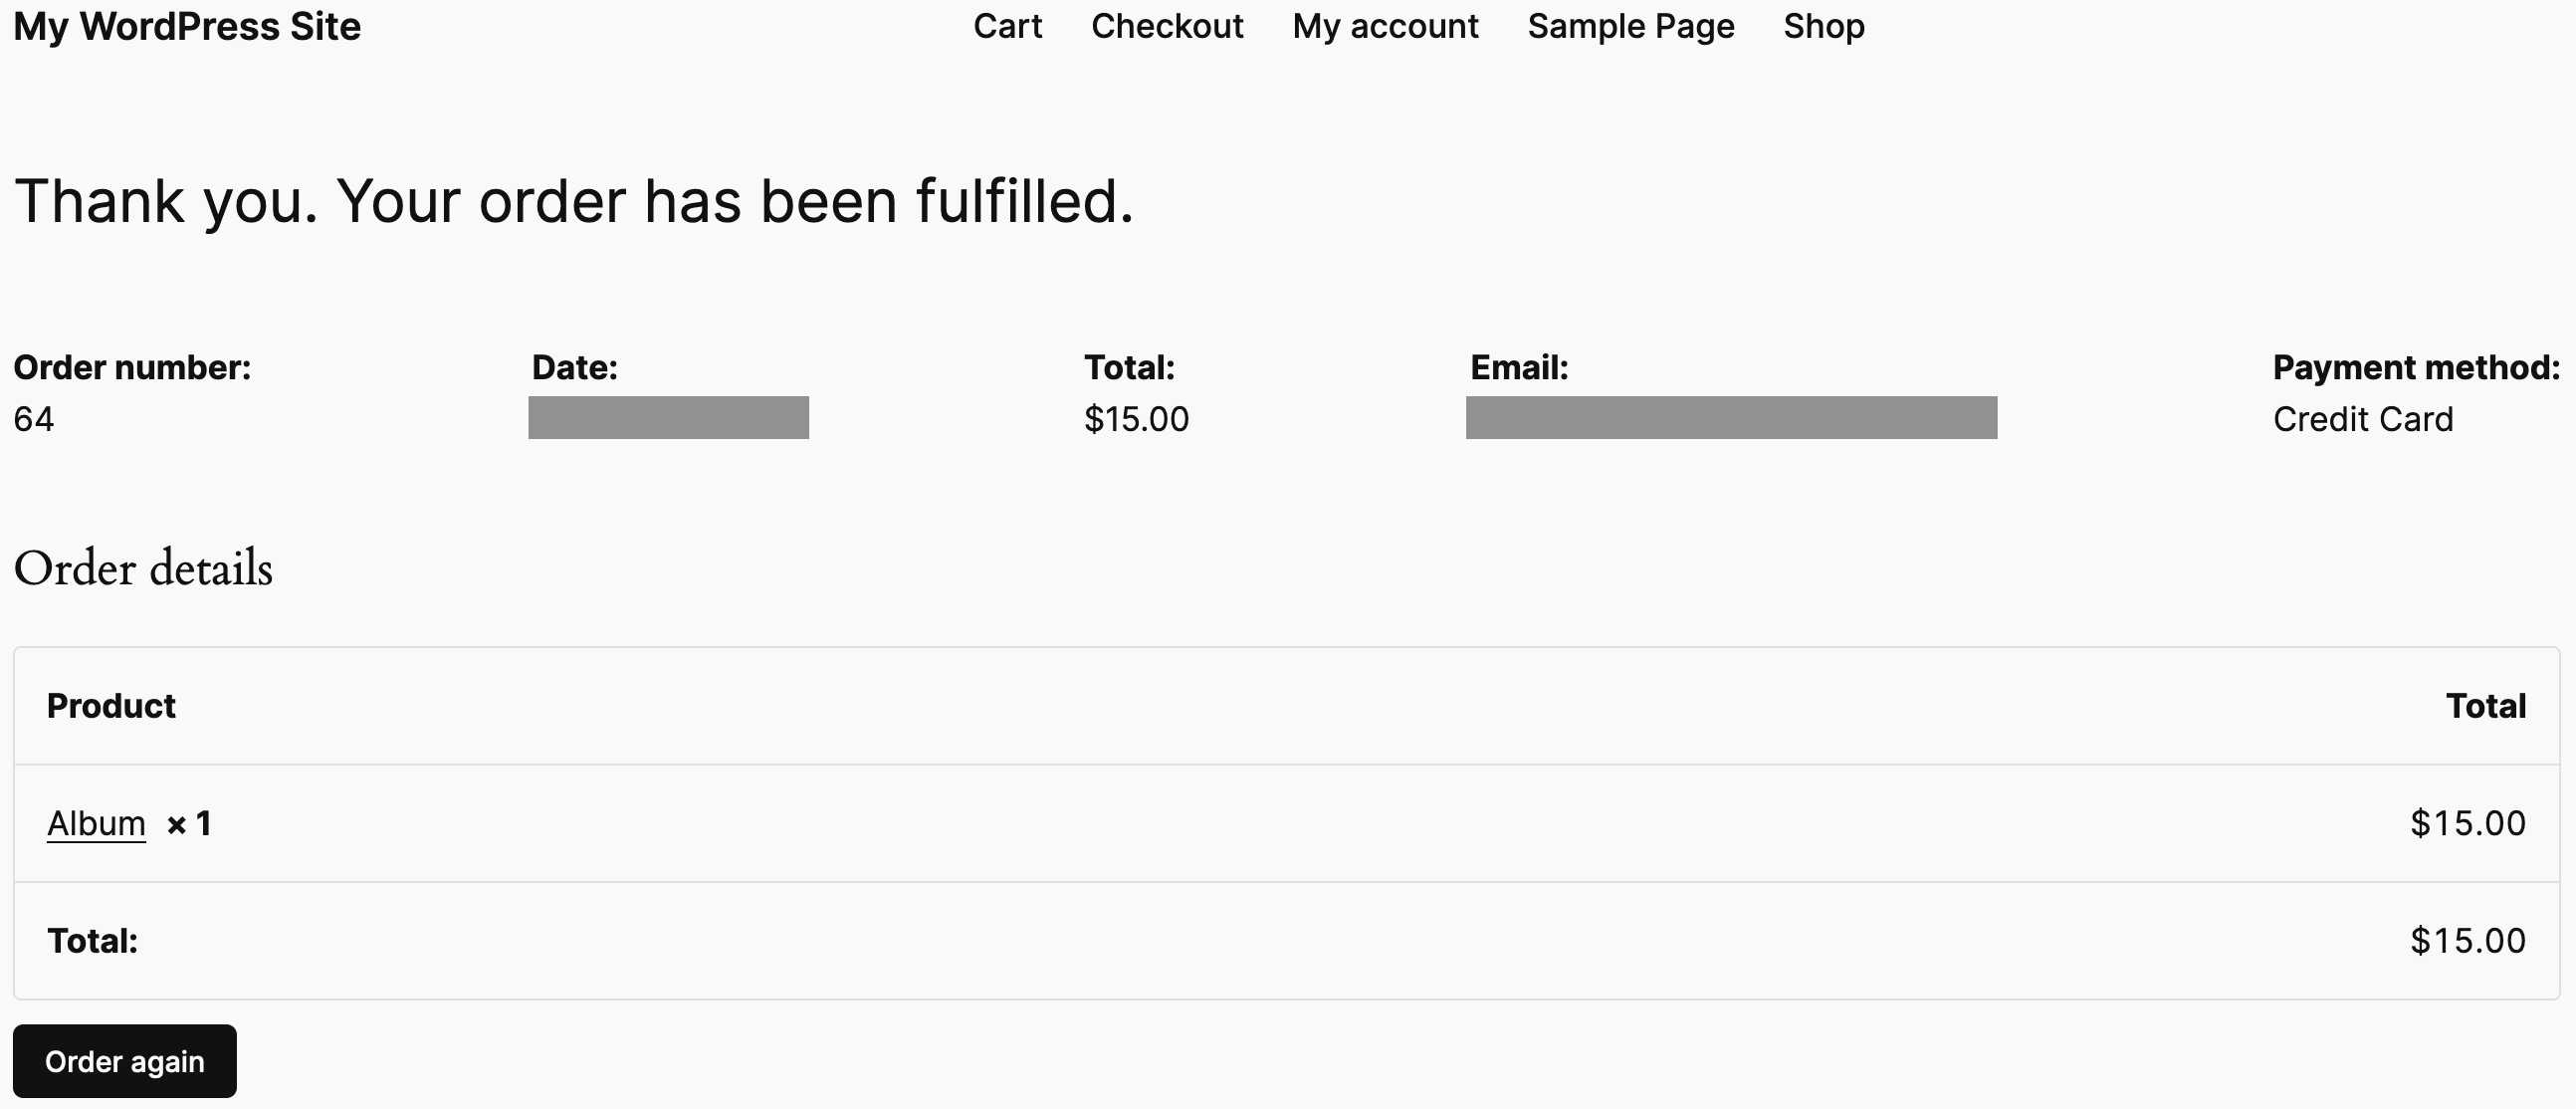Click the Album row price amount
This screenshot has height=1109, width=2576.
pos(2467,824)
